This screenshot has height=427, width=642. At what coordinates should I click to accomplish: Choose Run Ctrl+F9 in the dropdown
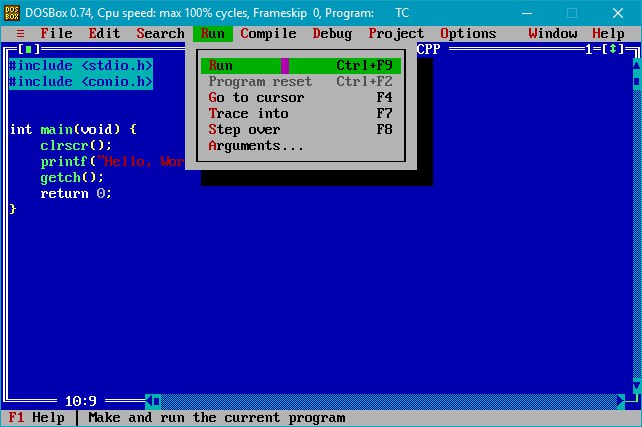(301, 66)
